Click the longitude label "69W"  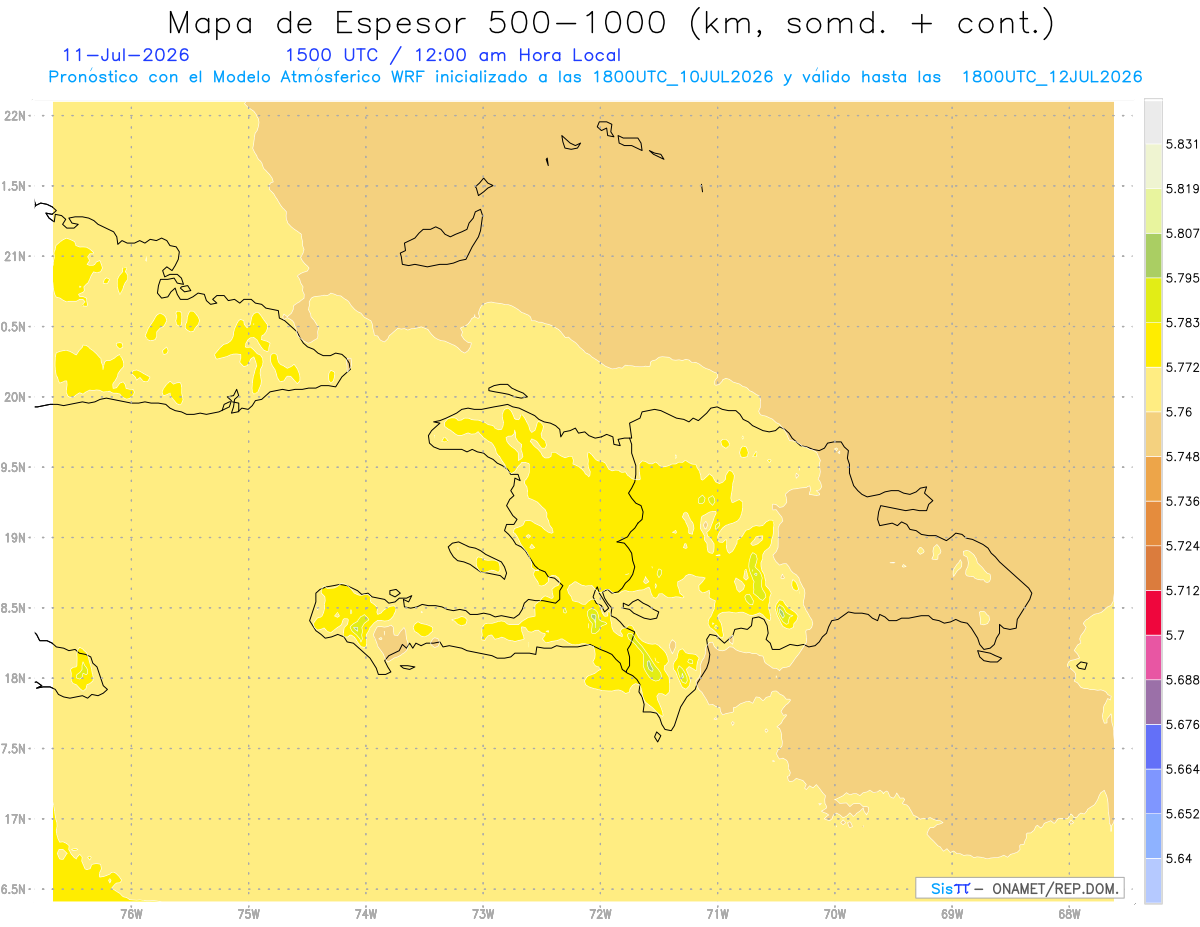point(952,913)
